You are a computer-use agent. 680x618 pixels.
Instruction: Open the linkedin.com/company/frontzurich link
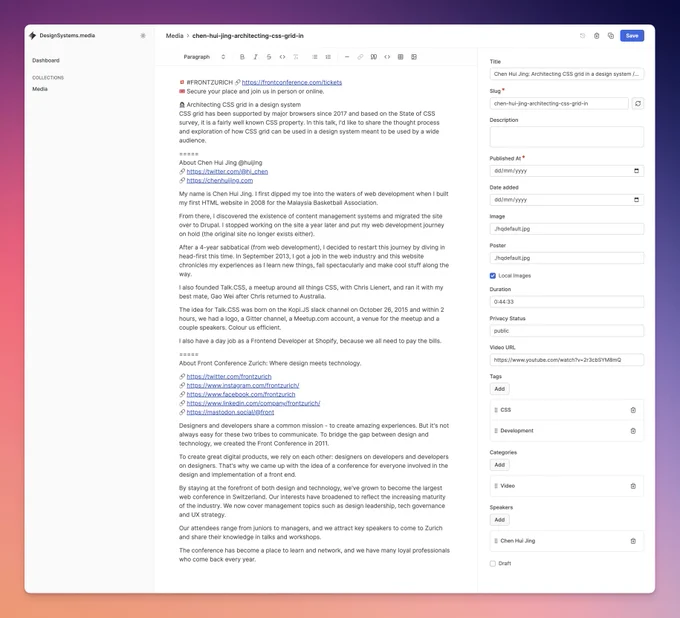tap(253, 403)
